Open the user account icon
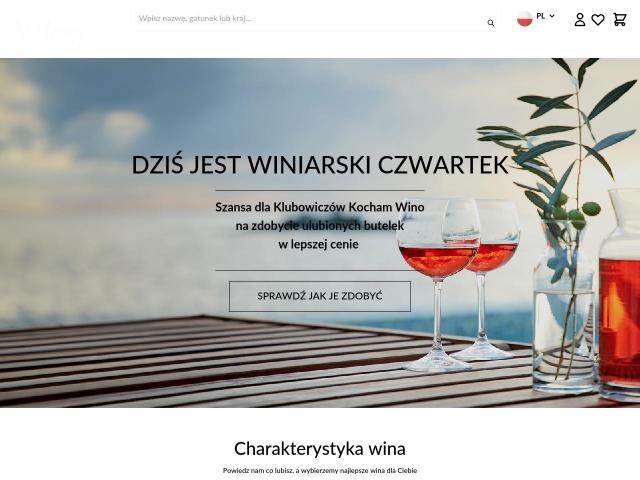 click(x=580, y=19)
